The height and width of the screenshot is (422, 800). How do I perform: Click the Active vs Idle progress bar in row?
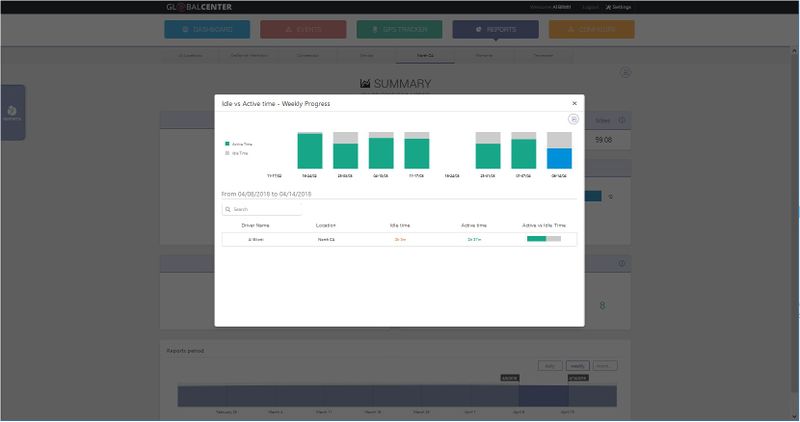[x=543, y=239]
